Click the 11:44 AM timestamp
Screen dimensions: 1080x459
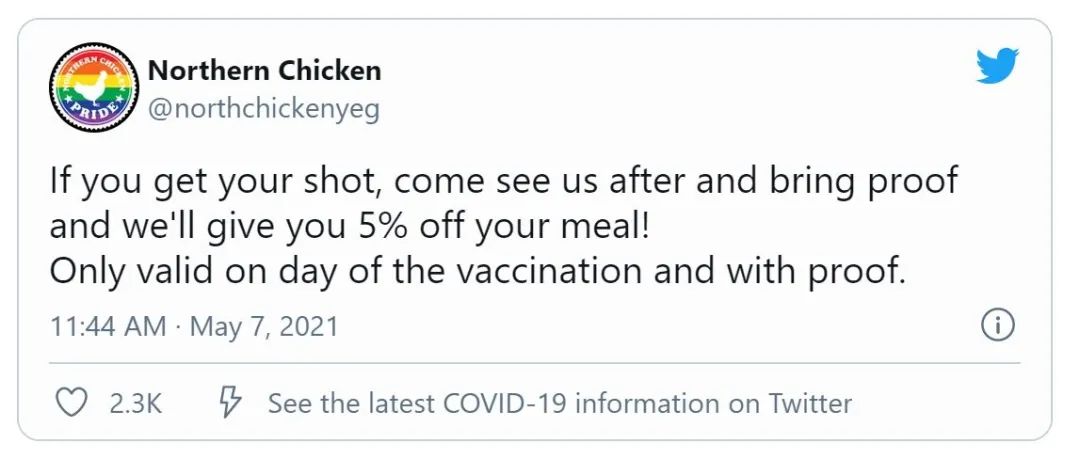tap(108, 326)
